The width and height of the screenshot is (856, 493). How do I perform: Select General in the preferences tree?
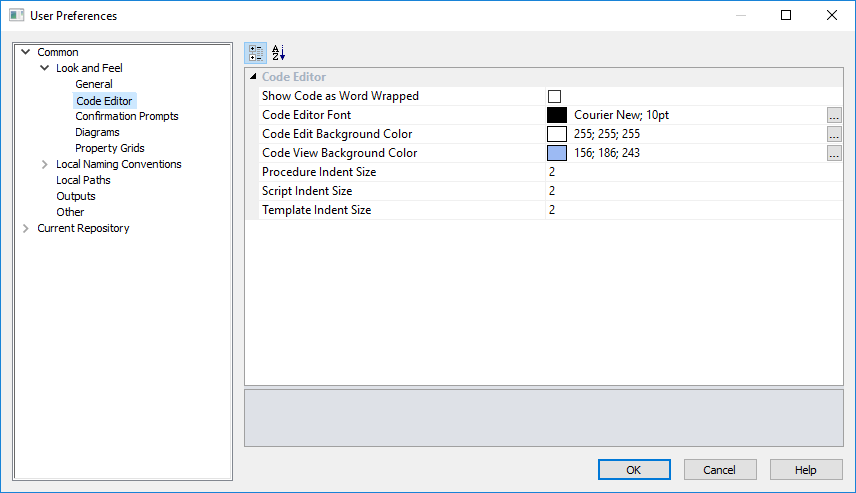click(93, 84)
